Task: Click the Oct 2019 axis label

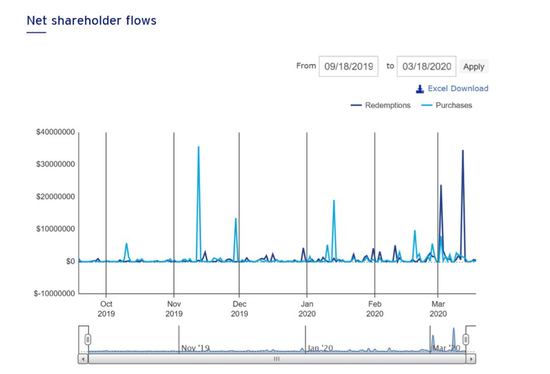Action: point(106,309)
